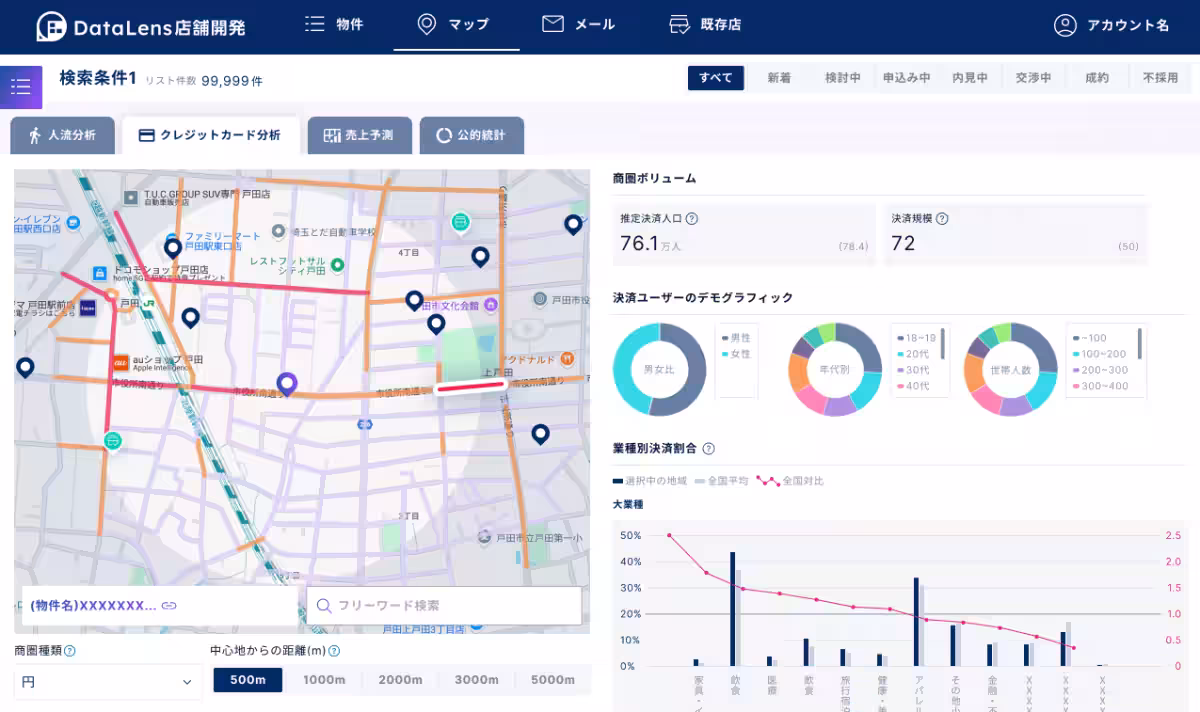Click help icon beside 決済規模

[x=942, y=218]
